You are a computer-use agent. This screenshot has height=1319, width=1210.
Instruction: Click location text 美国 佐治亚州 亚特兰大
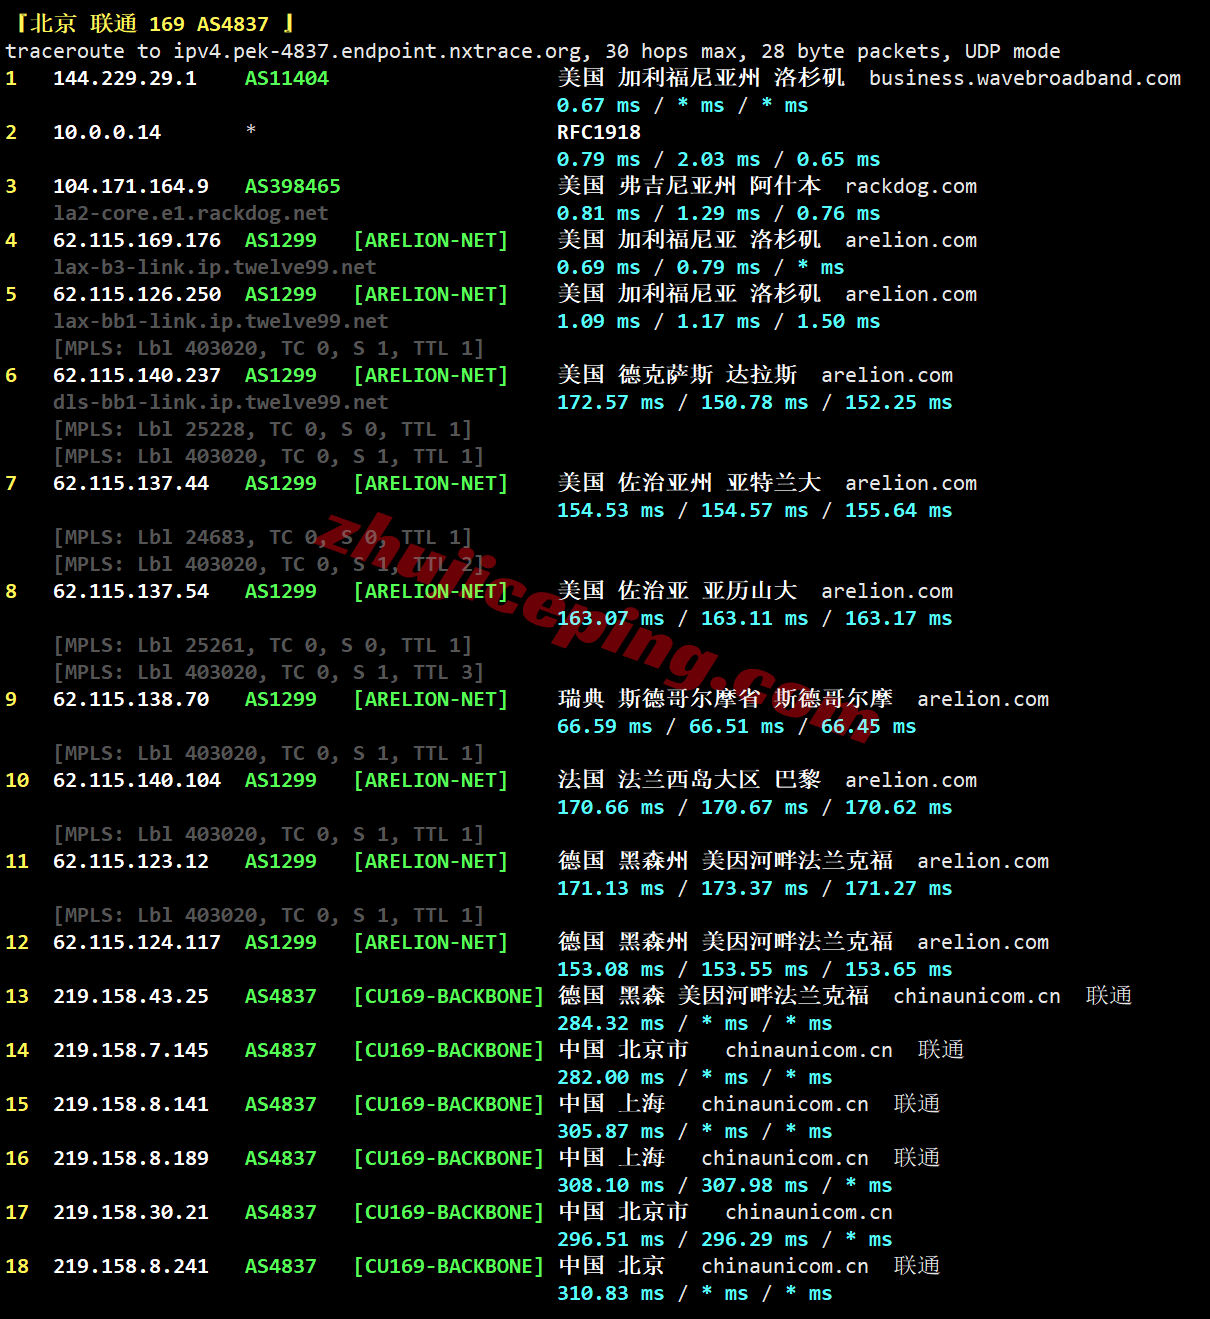point(689,483)
